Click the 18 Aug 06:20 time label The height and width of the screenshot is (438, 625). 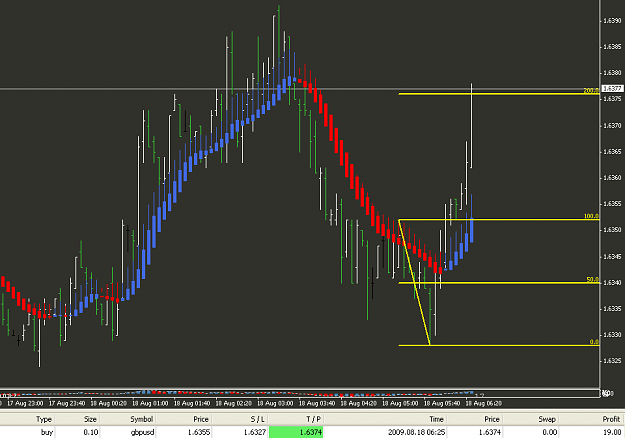point(483,403)
